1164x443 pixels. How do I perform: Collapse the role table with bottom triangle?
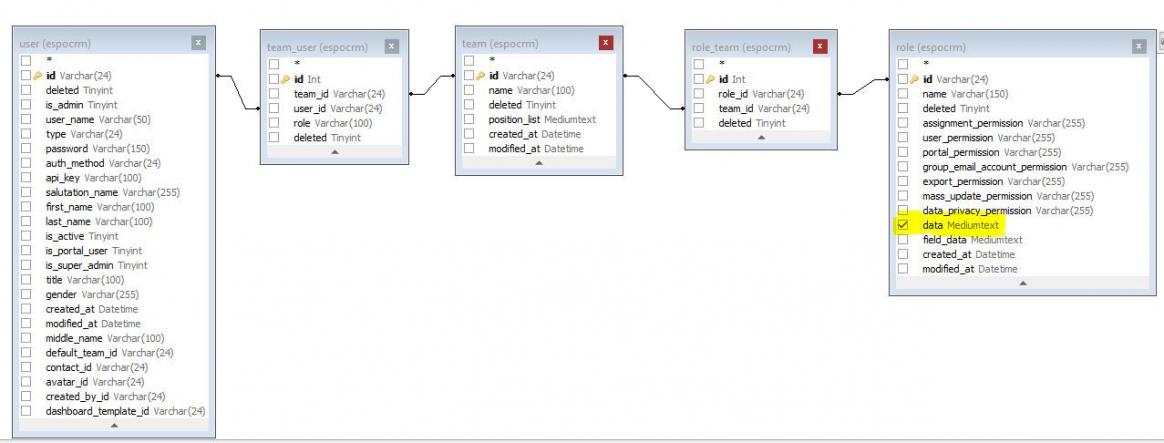coord(1021,283)
